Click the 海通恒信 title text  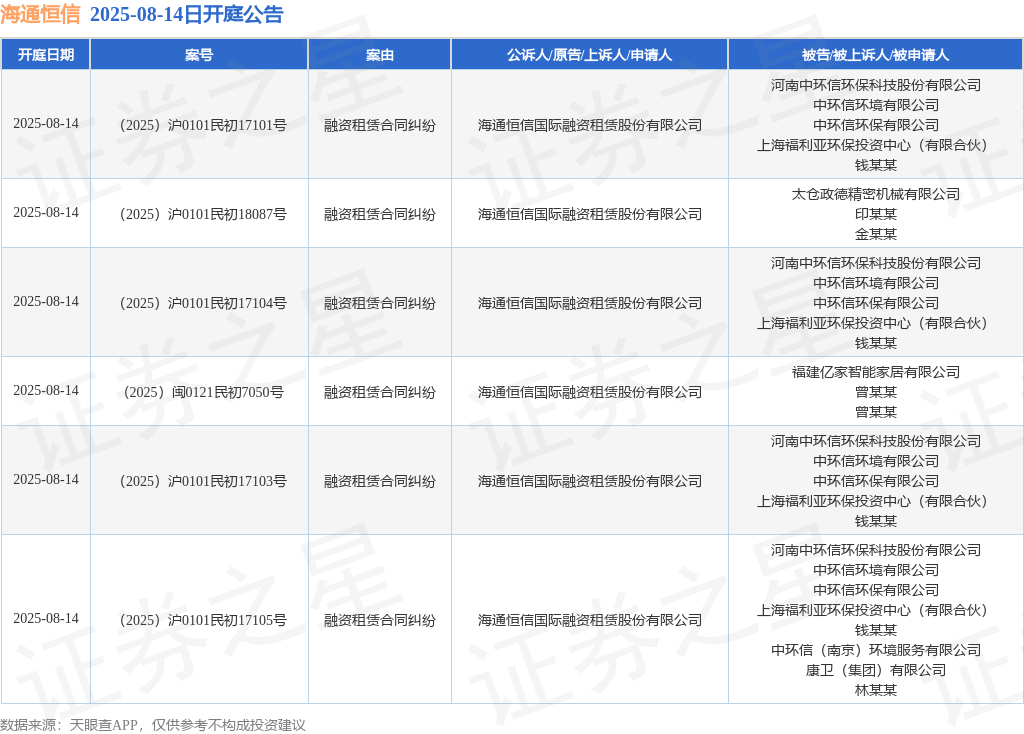pos(40,14)
